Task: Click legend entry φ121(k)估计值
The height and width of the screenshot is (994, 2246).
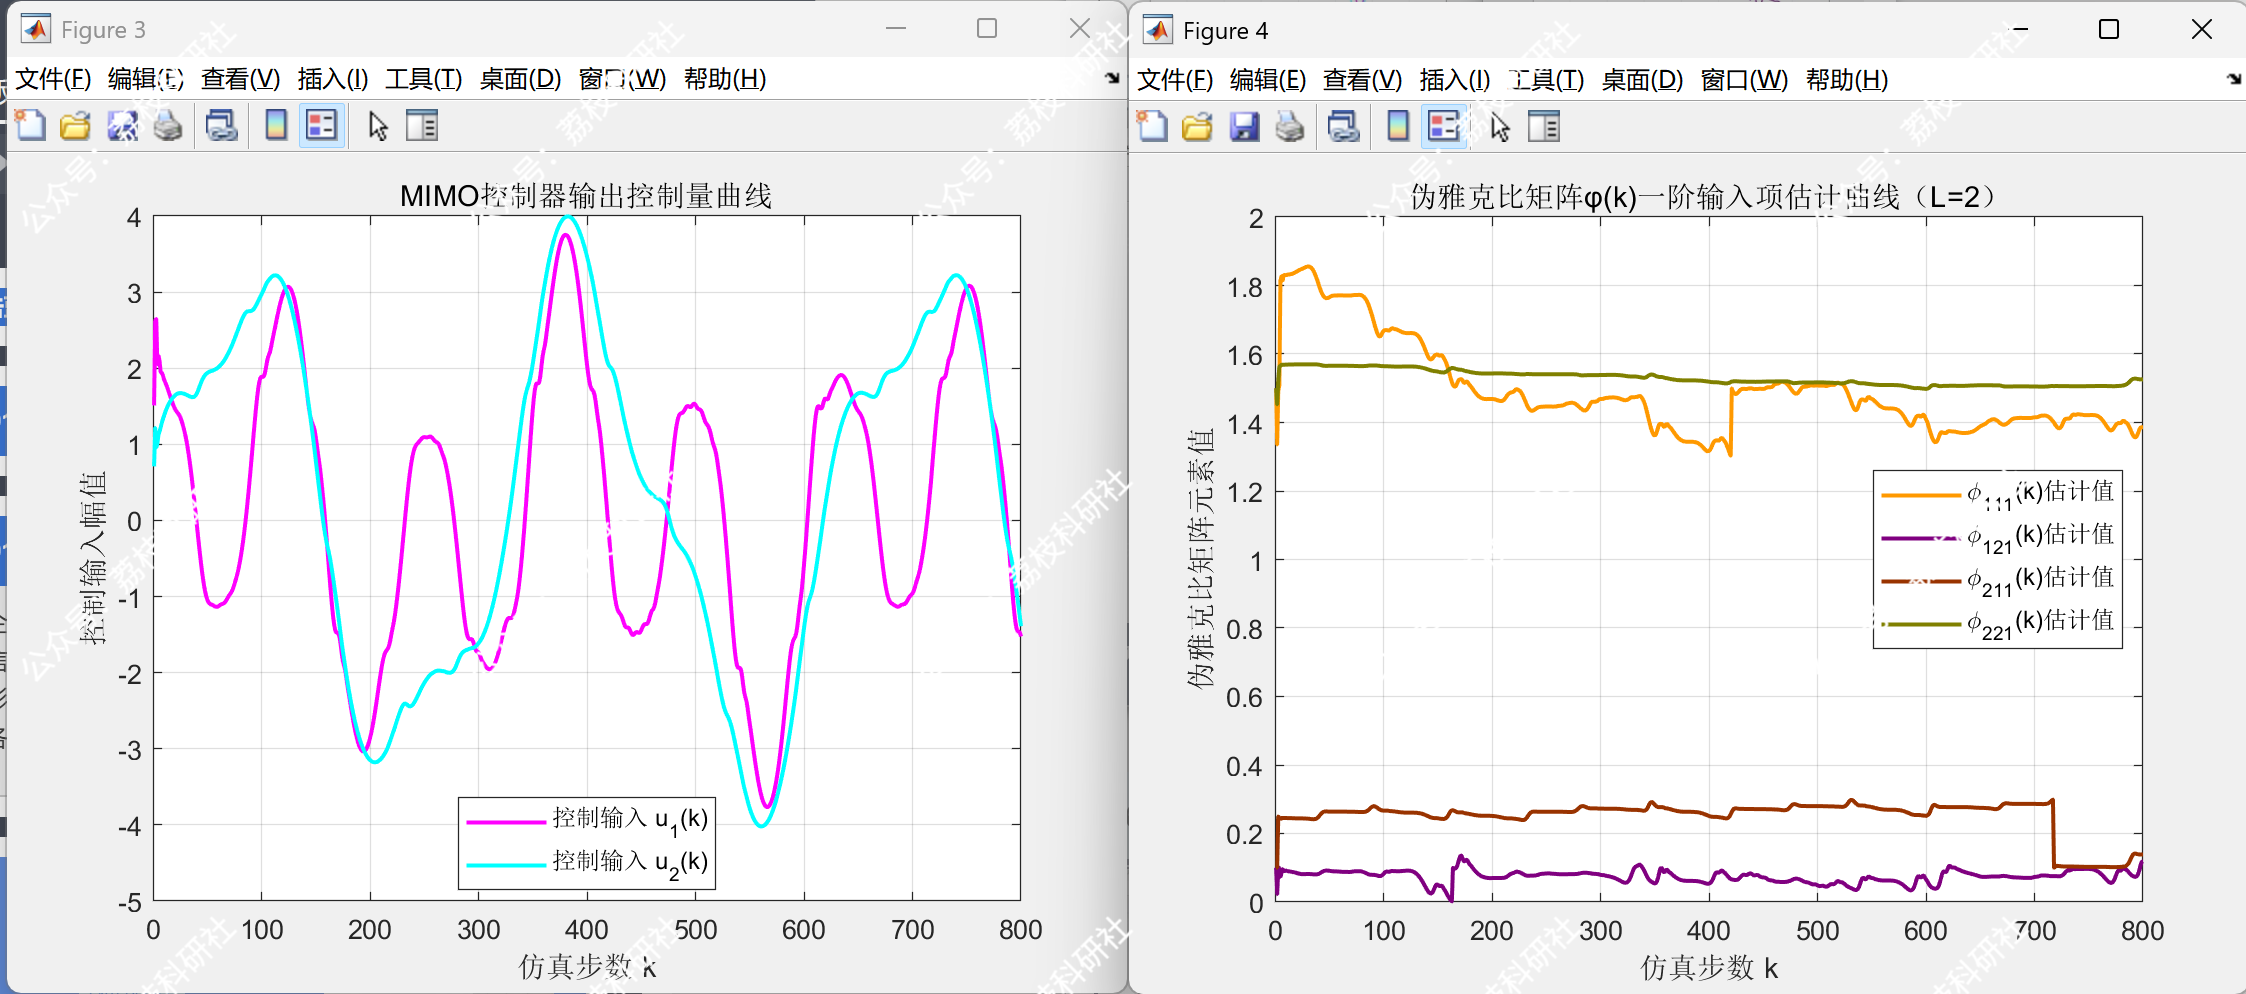Action: coord(2040,536)
